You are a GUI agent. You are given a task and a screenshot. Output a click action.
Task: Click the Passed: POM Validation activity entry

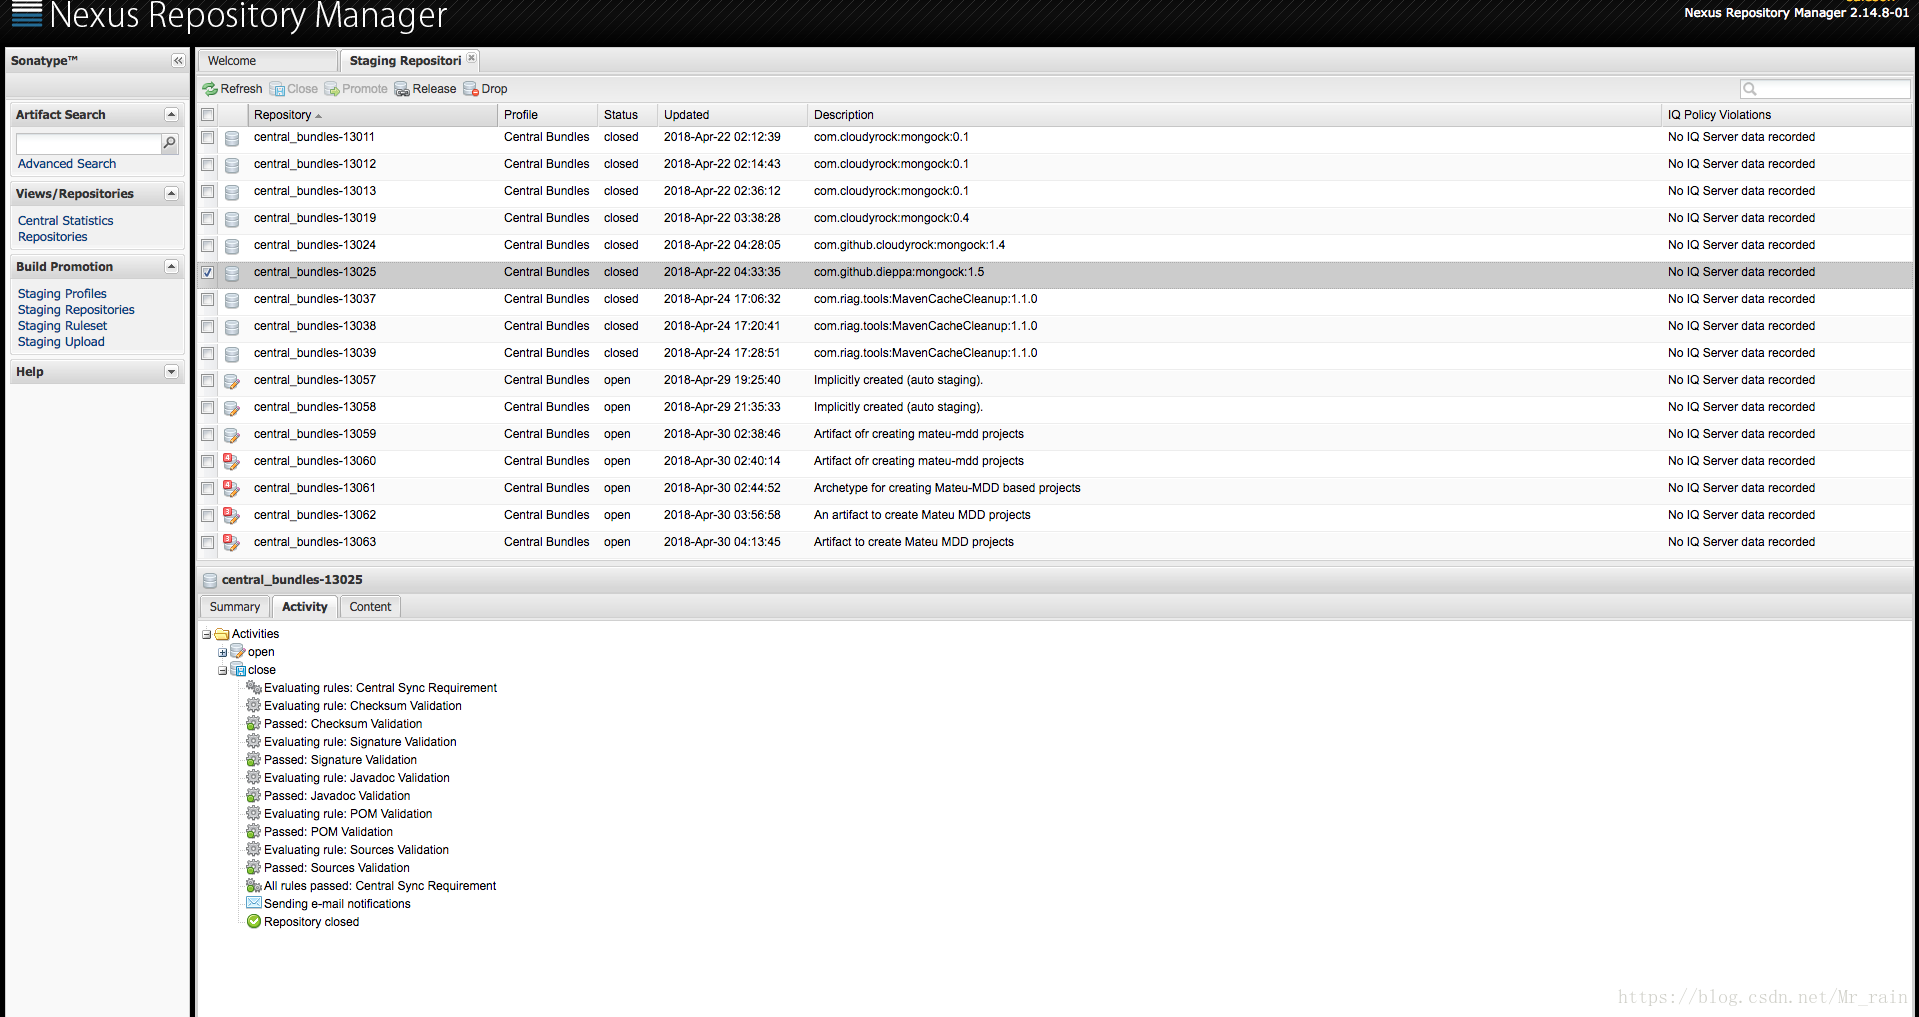click(328, 832)
